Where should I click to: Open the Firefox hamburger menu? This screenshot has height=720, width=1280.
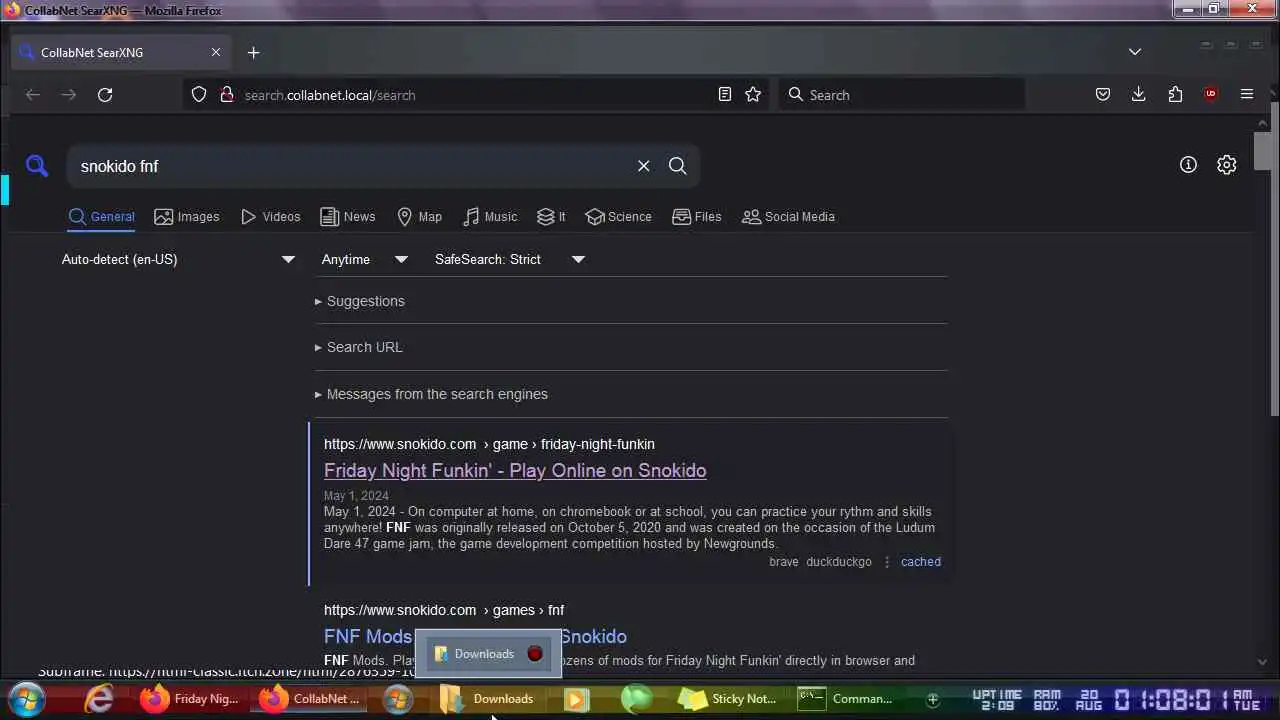[x=1247, y=94]
